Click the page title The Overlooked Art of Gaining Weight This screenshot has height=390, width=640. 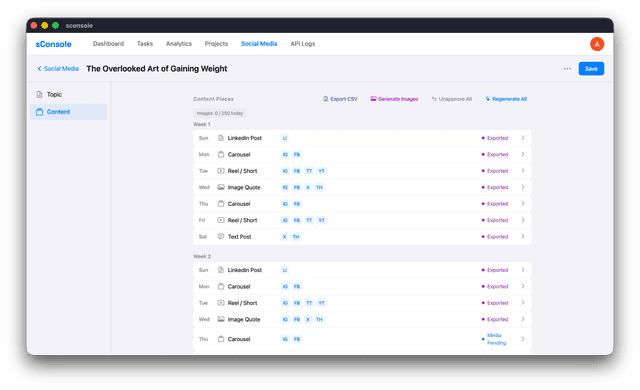click(157, 69)
